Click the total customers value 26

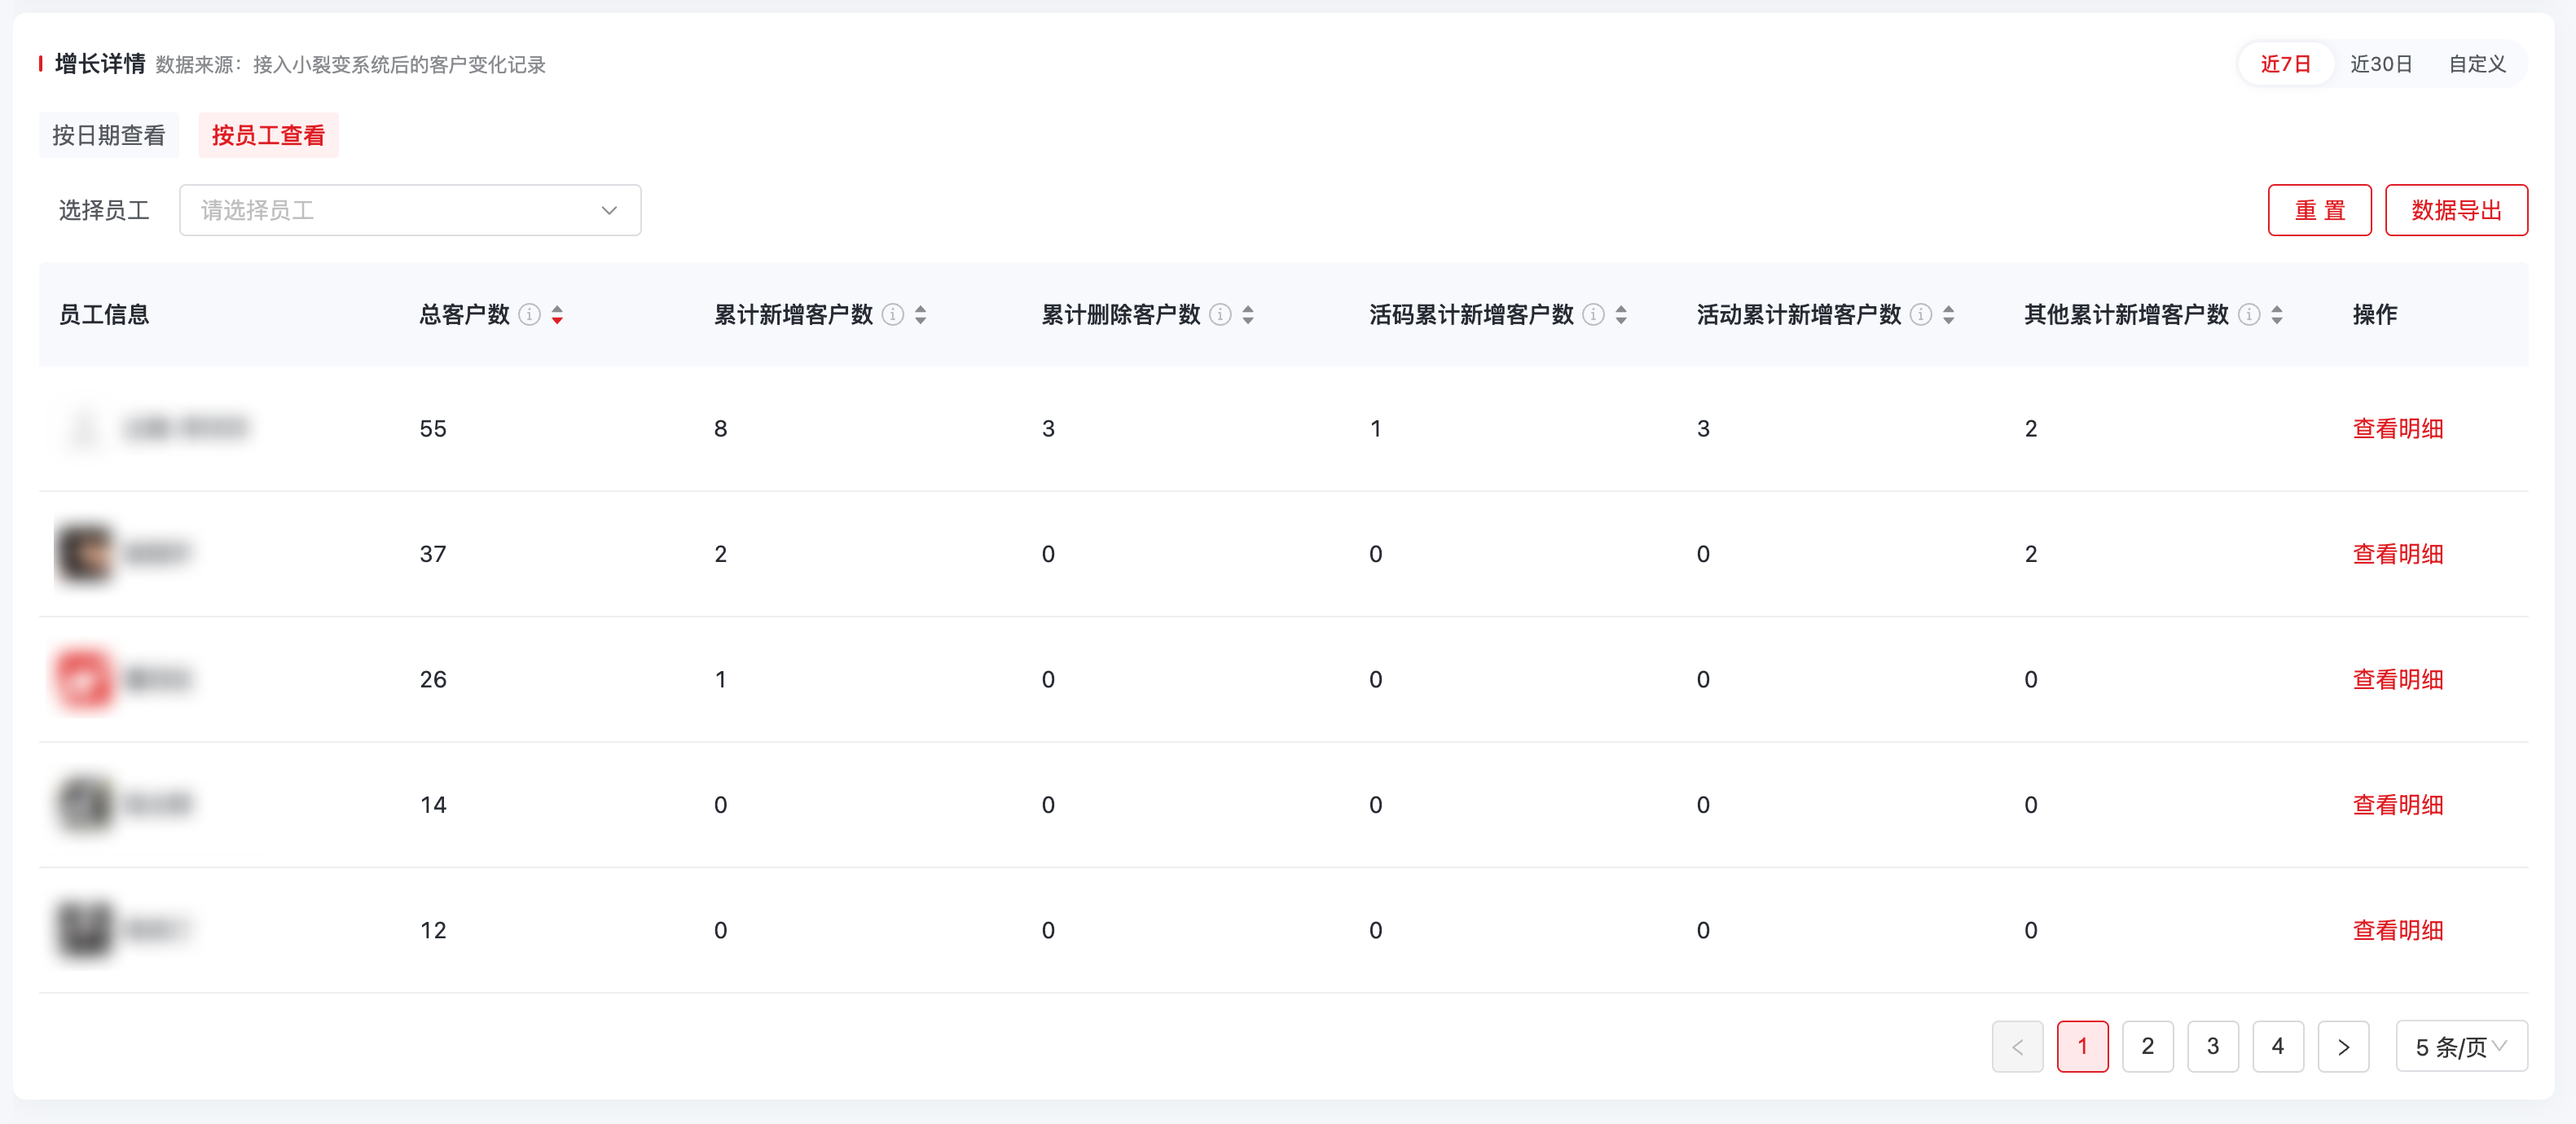pyautogui.click(x=432, y=680)
